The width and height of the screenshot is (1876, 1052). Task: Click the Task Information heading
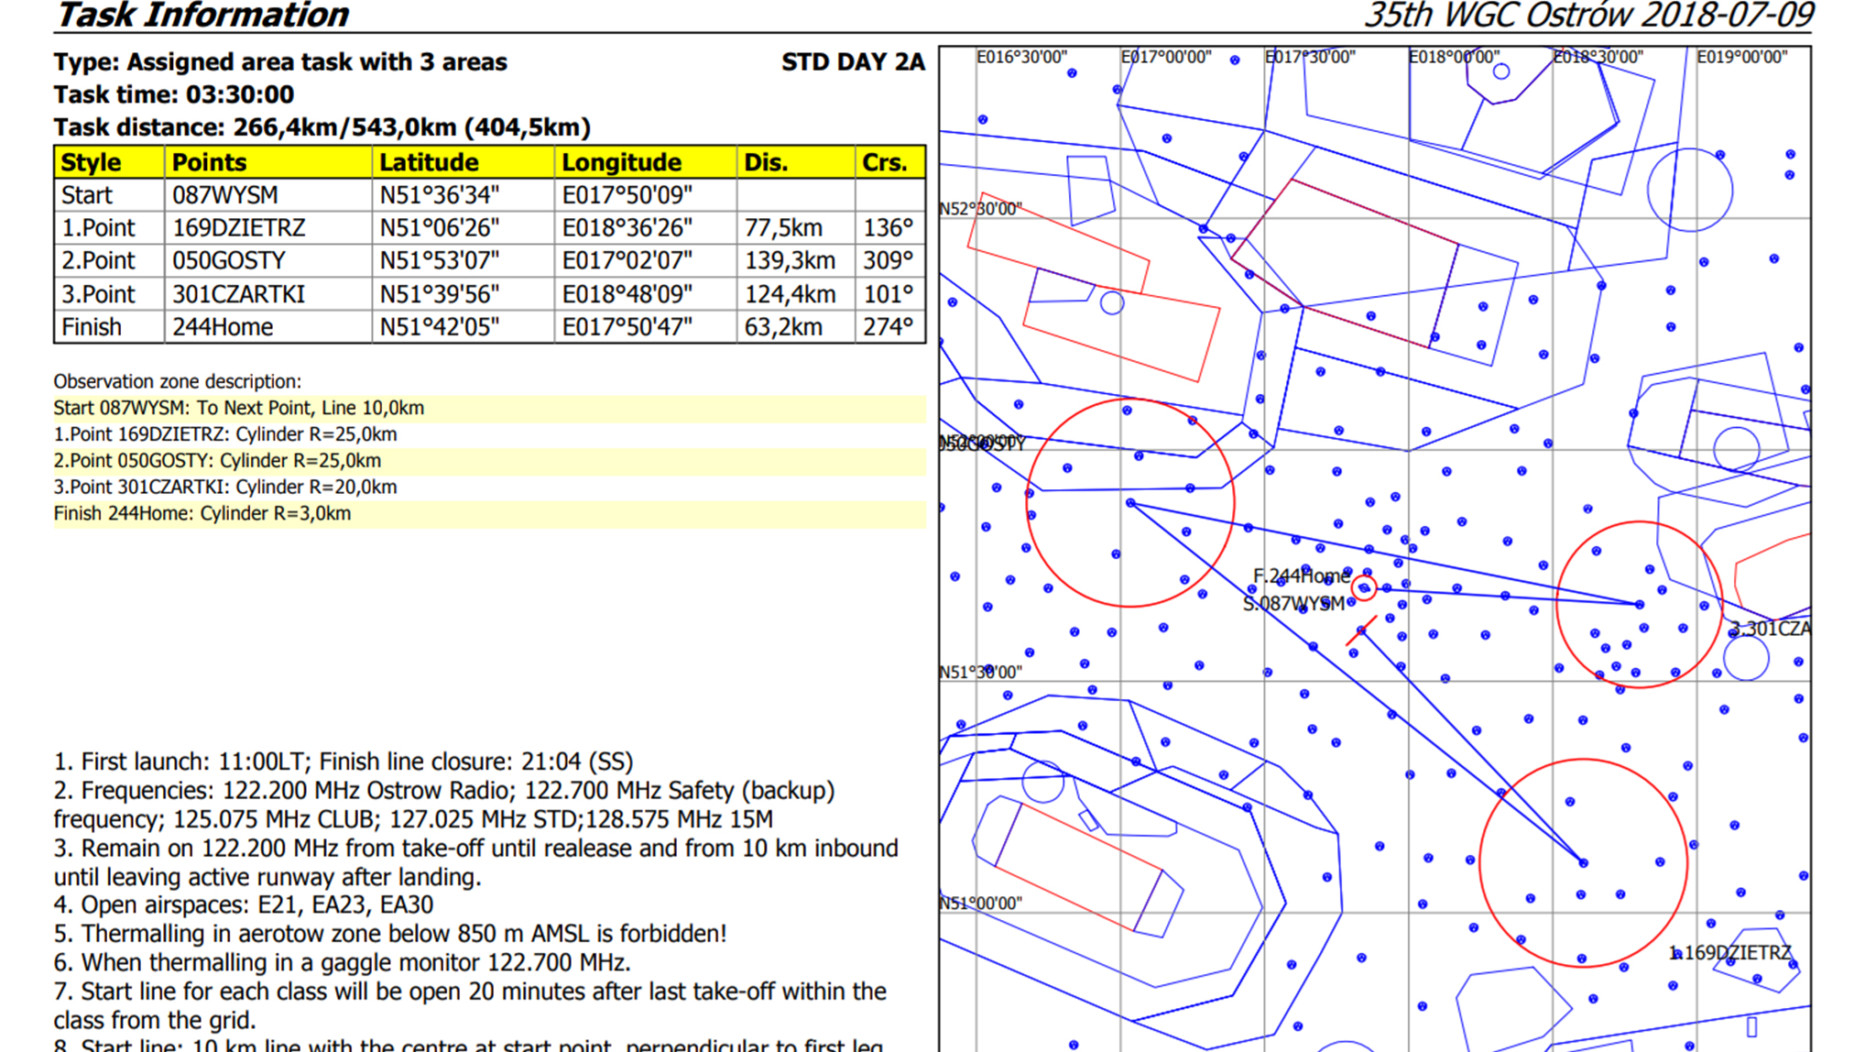(x=202, y=15)
